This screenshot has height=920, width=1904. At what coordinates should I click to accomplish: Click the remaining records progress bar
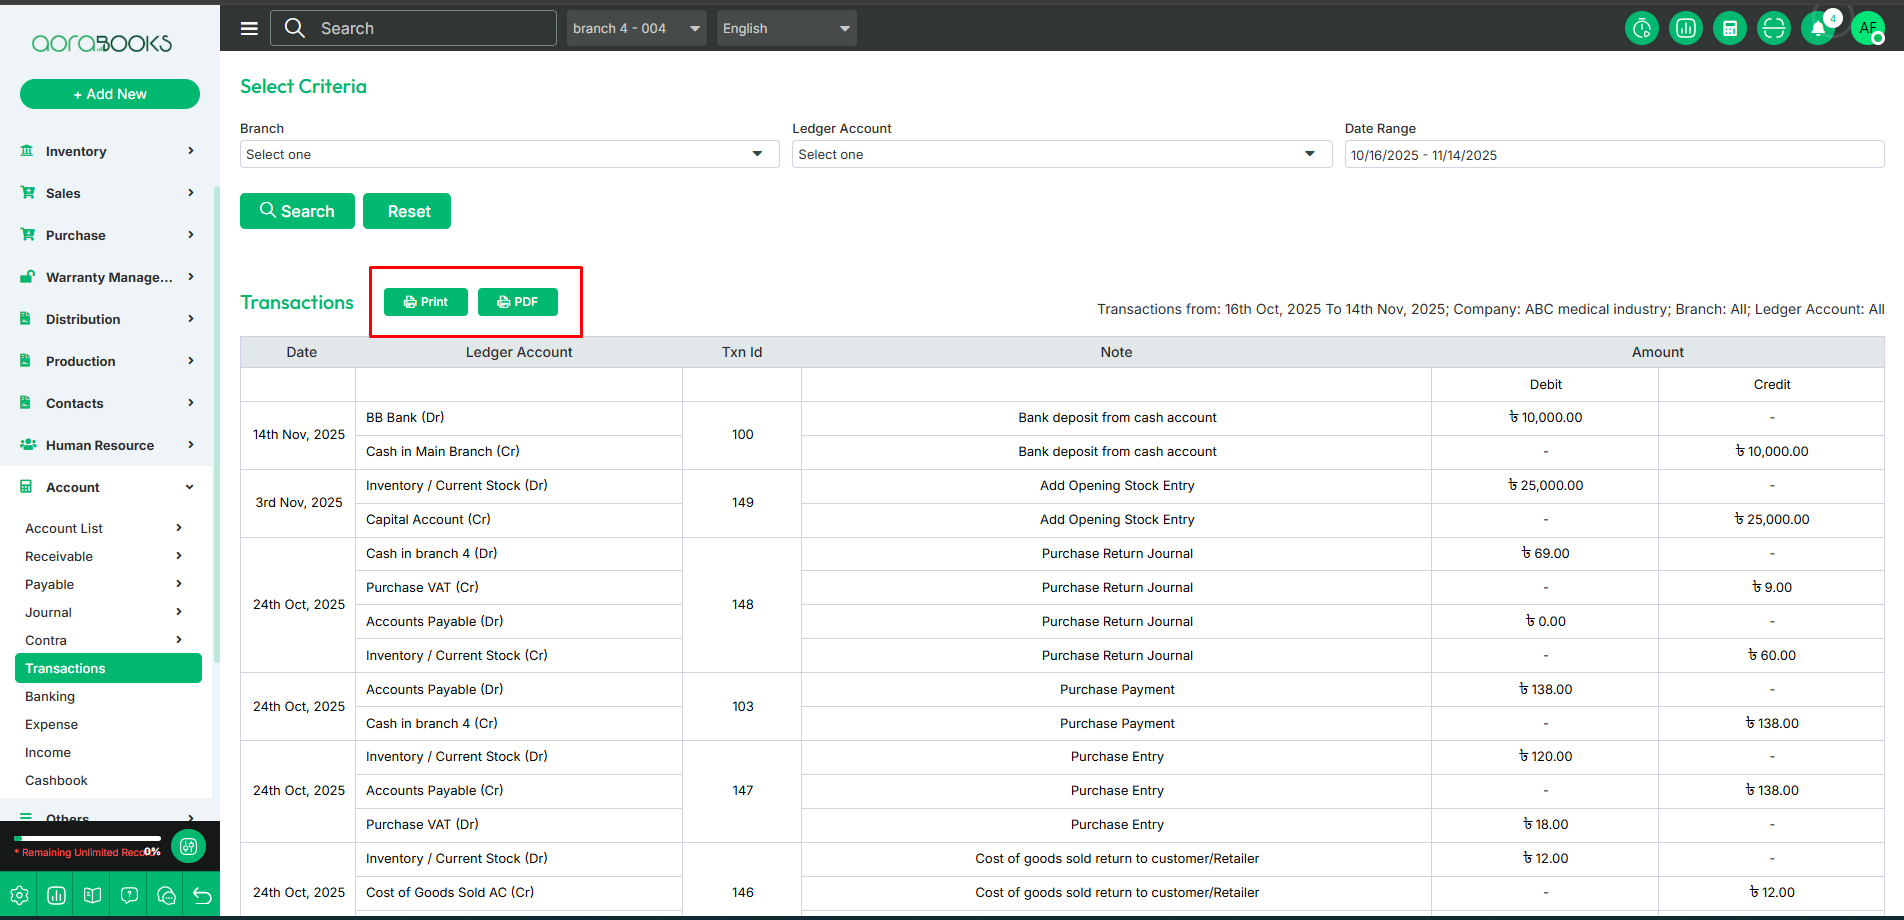88,838
